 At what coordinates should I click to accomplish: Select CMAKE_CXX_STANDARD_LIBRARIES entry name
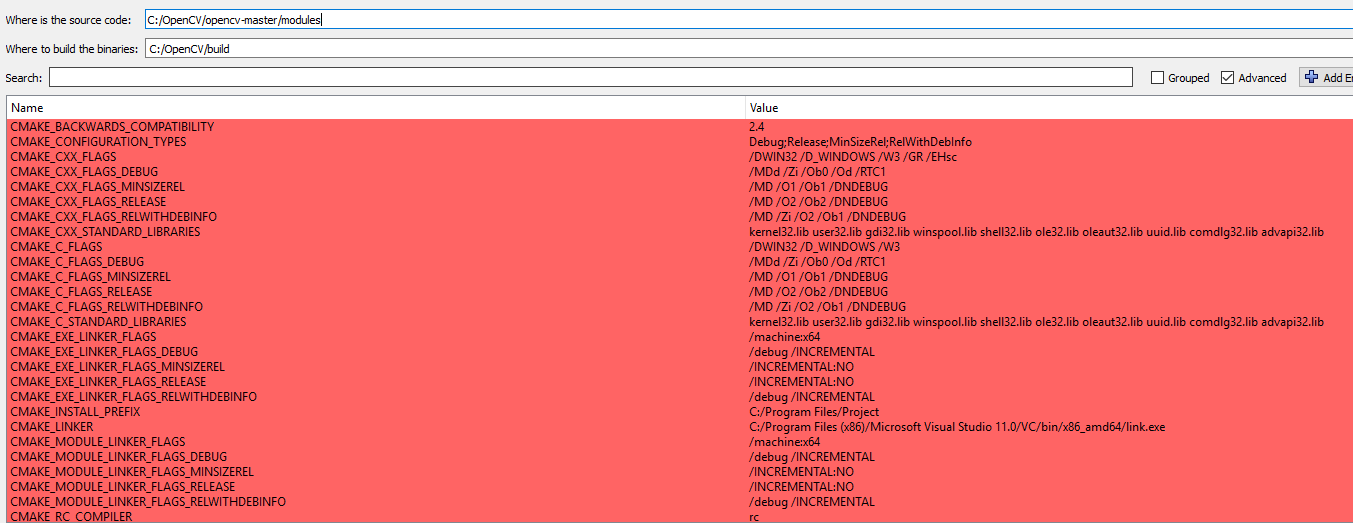[105, 232]
